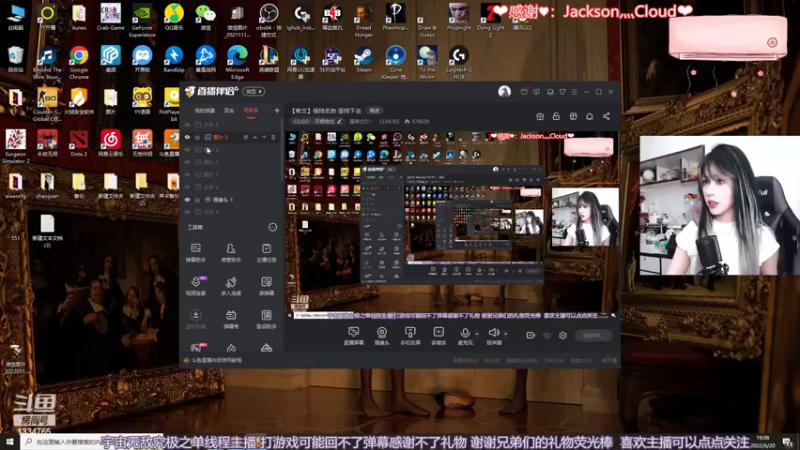Switch to the second scene tab
This screenshot has width=800, height=450.
pos(229,111)
